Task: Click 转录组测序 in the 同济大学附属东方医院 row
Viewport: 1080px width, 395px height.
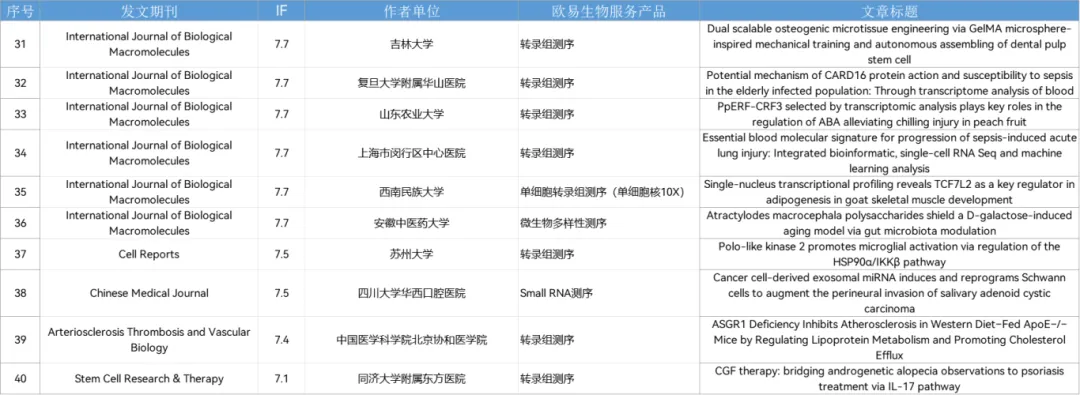Action: tap(547, 378)
